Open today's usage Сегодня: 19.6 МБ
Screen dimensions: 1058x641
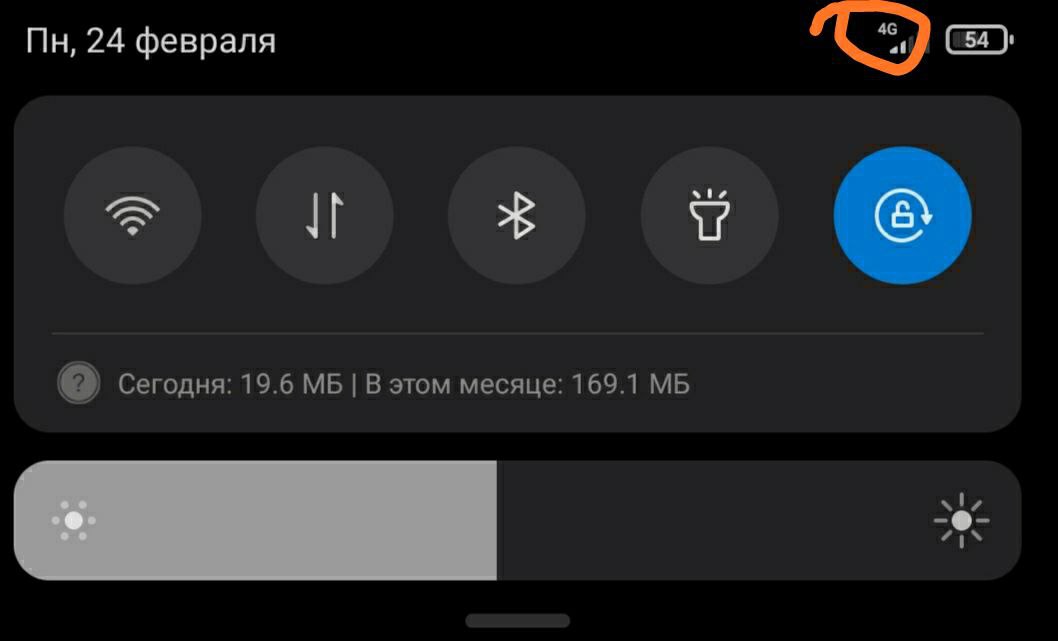[x=230, y=384]
